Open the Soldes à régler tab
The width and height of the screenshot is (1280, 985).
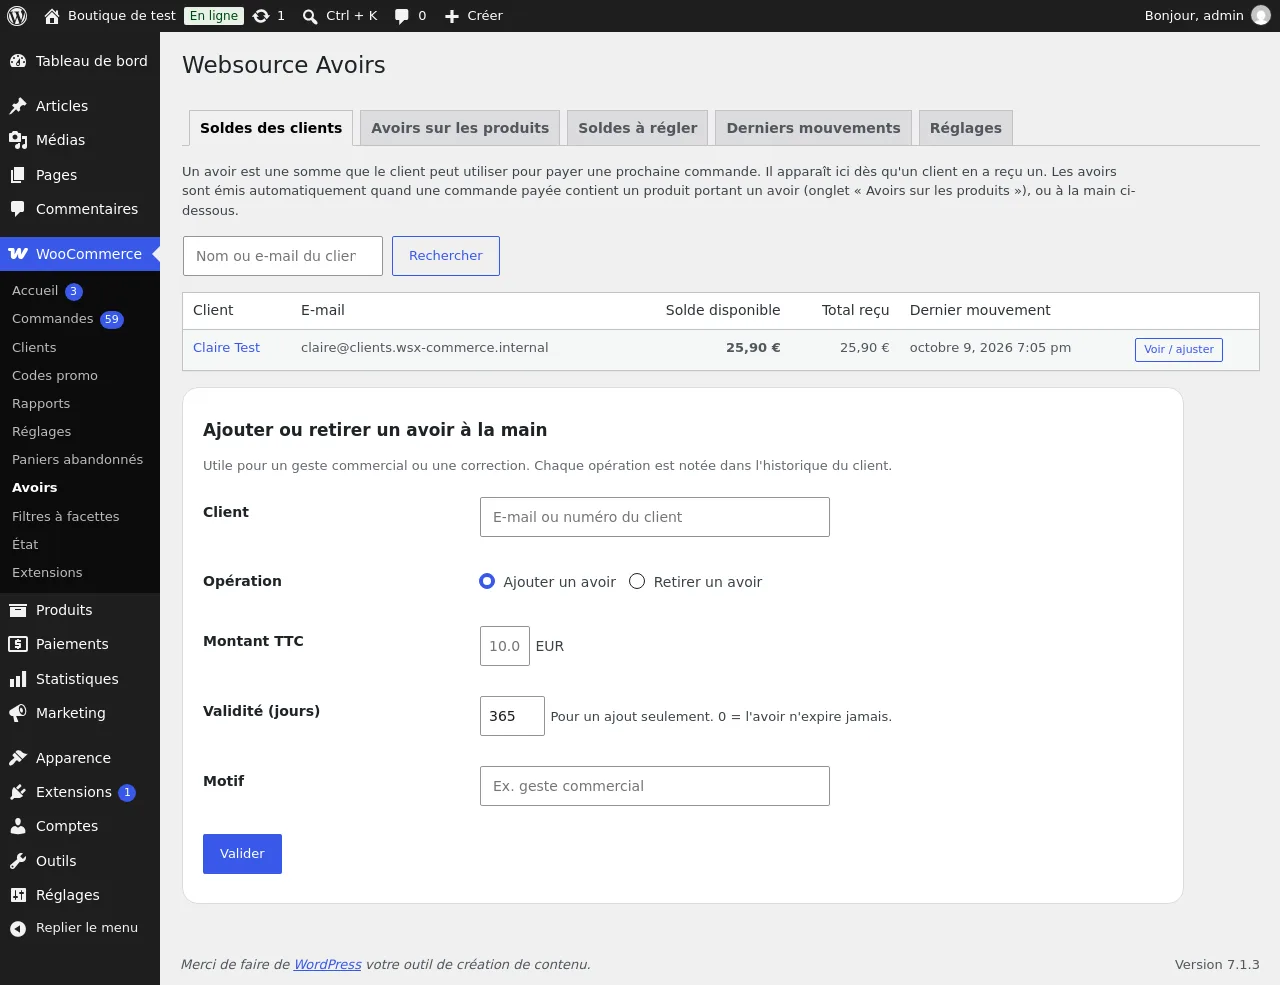(x=638, y=128)
